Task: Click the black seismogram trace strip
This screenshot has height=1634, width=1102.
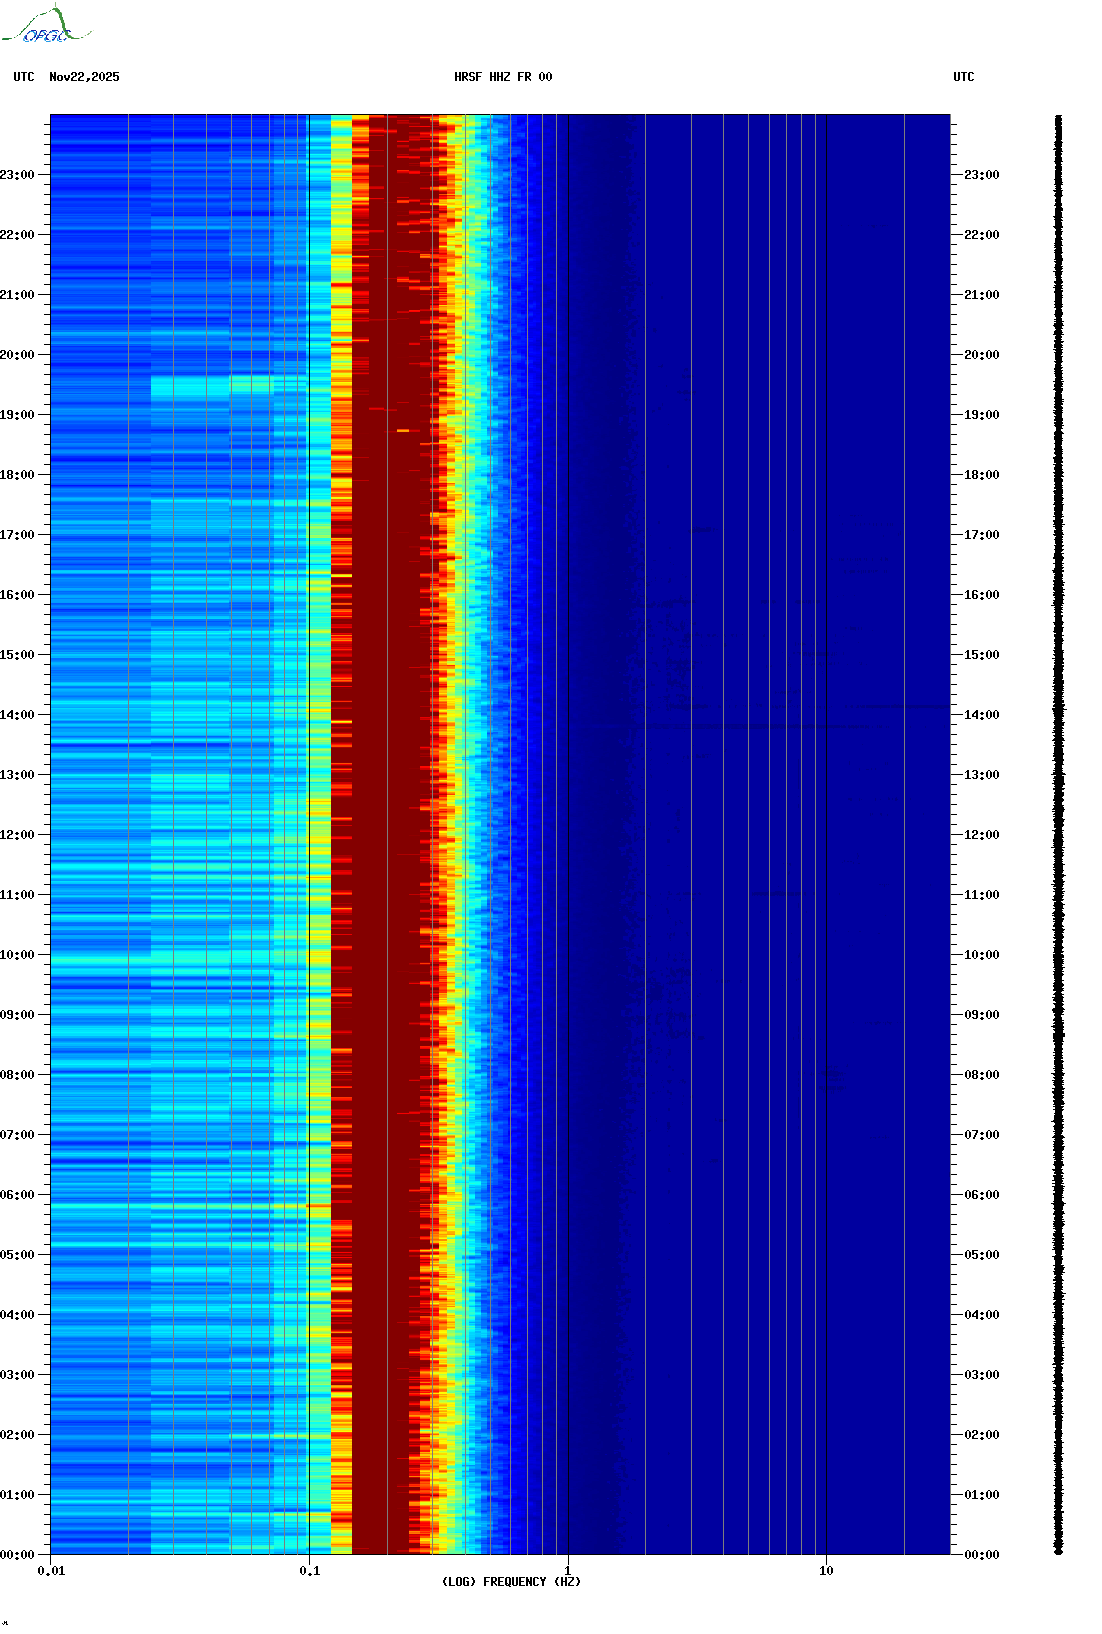Action: (1058, 835)
